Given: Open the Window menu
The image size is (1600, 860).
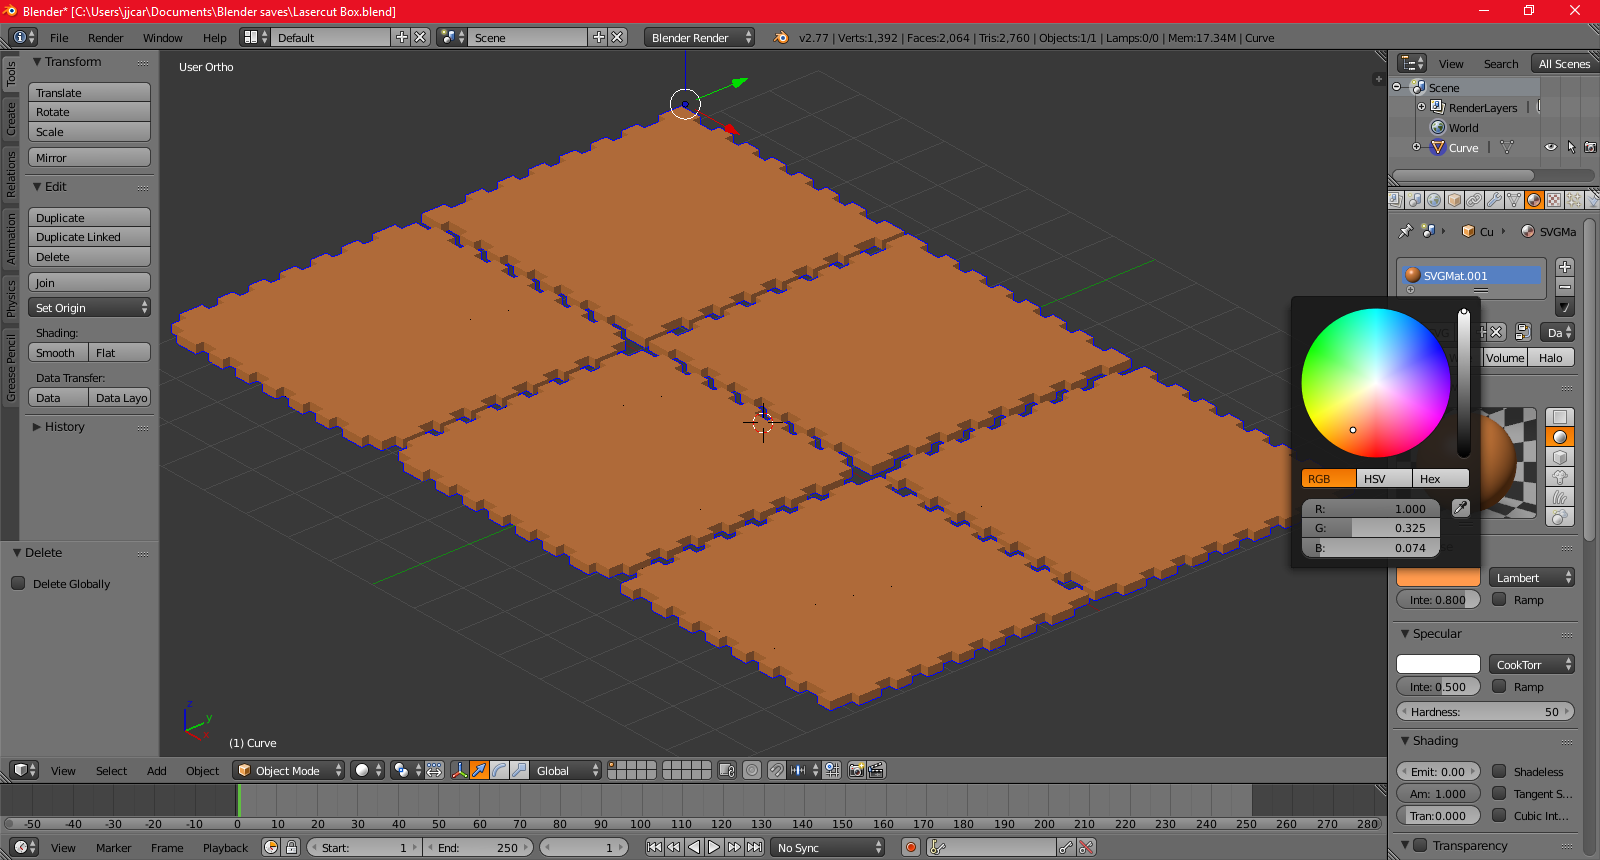Looking at the screenshot, I should [162, 37].
